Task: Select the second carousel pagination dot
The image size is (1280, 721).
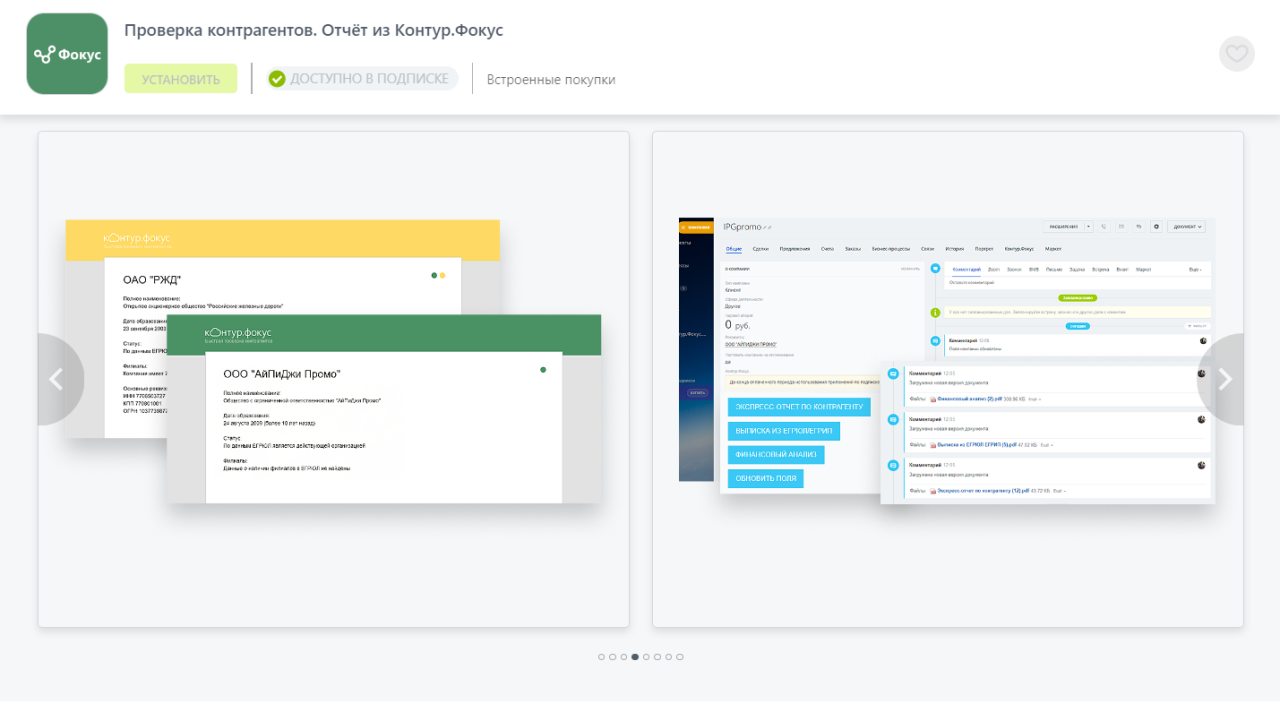Action: click(613, 657)
